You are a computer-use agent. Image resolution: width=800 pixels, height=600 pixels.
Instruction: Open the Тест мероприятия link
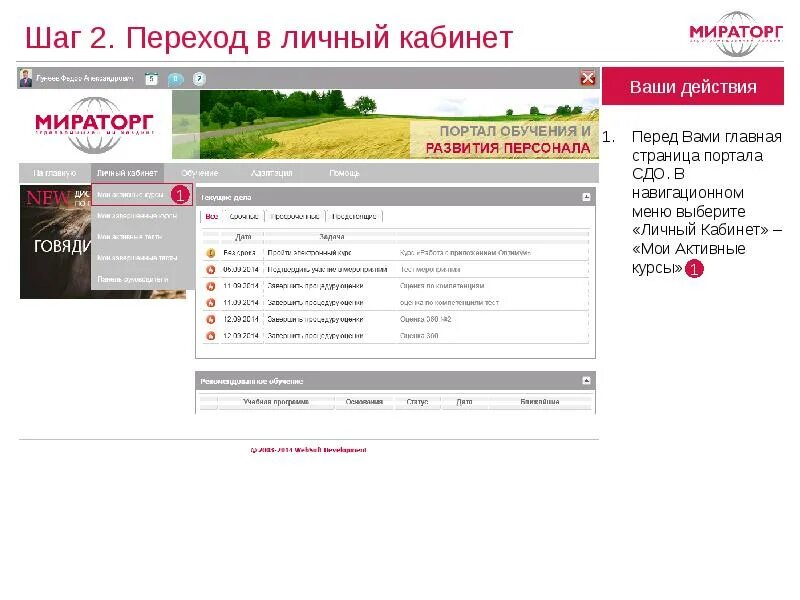430,269
